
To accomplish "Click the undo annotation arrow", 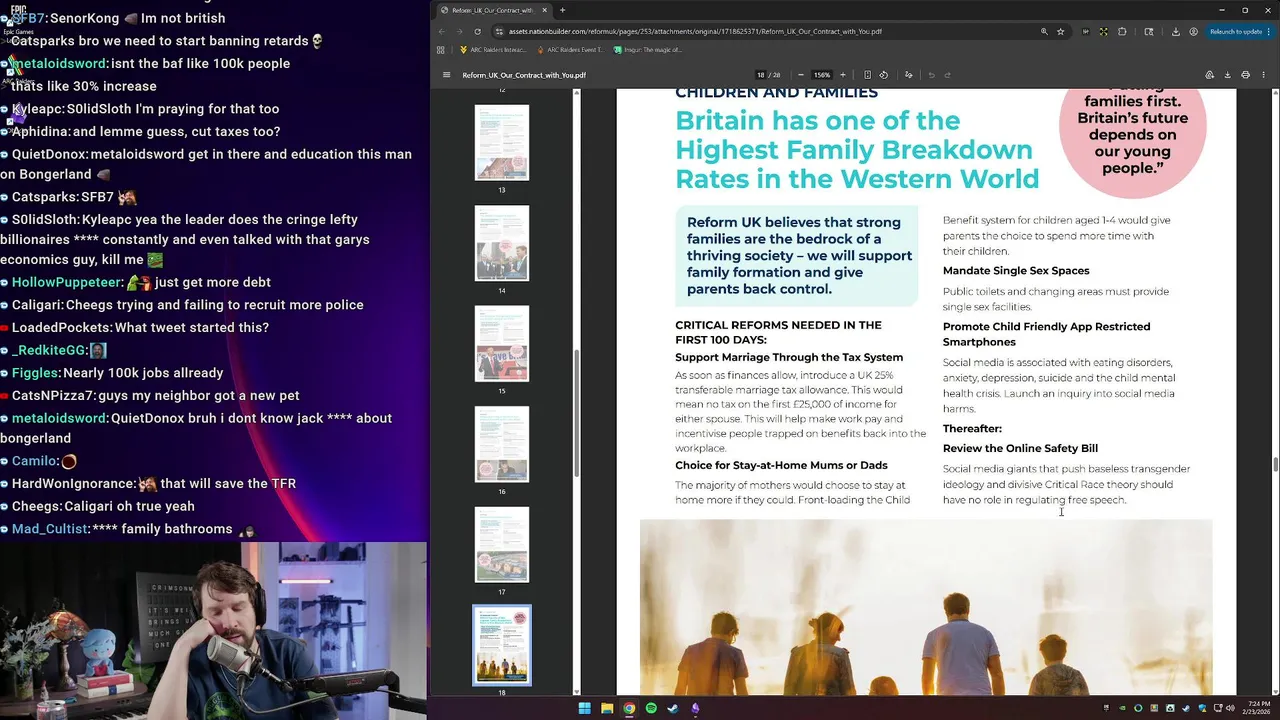I will tap(932, 75).
